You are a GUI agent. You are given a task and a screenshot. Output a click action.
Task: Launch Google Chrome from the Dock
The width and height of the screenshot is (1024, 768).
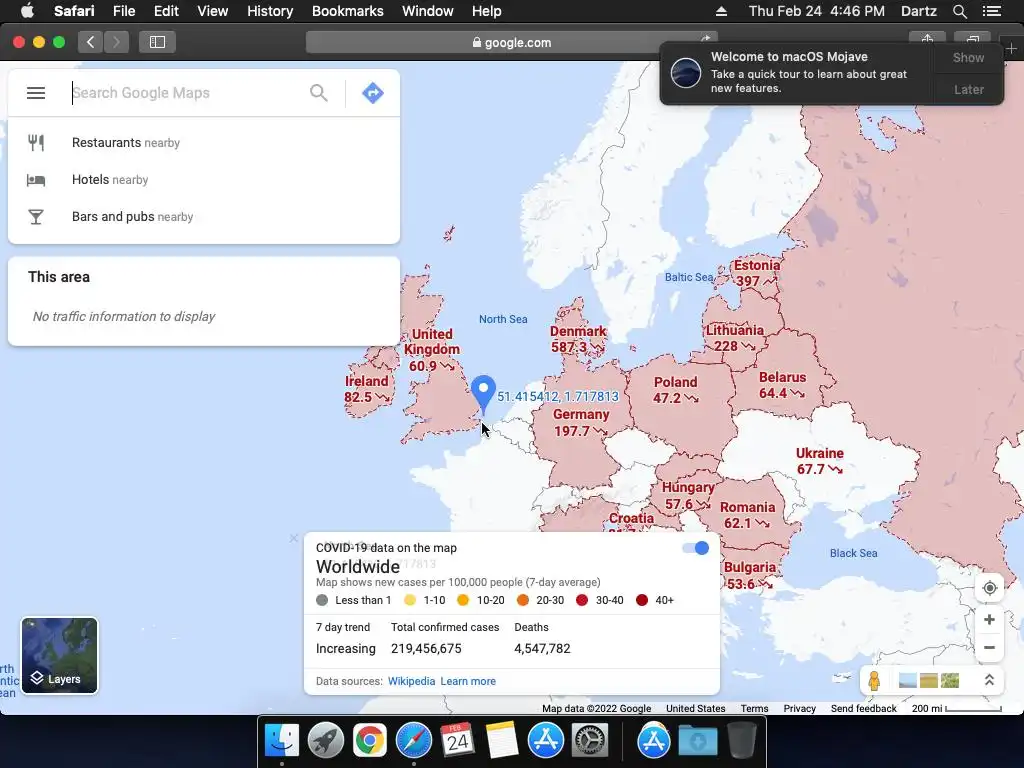click(370, 740)
